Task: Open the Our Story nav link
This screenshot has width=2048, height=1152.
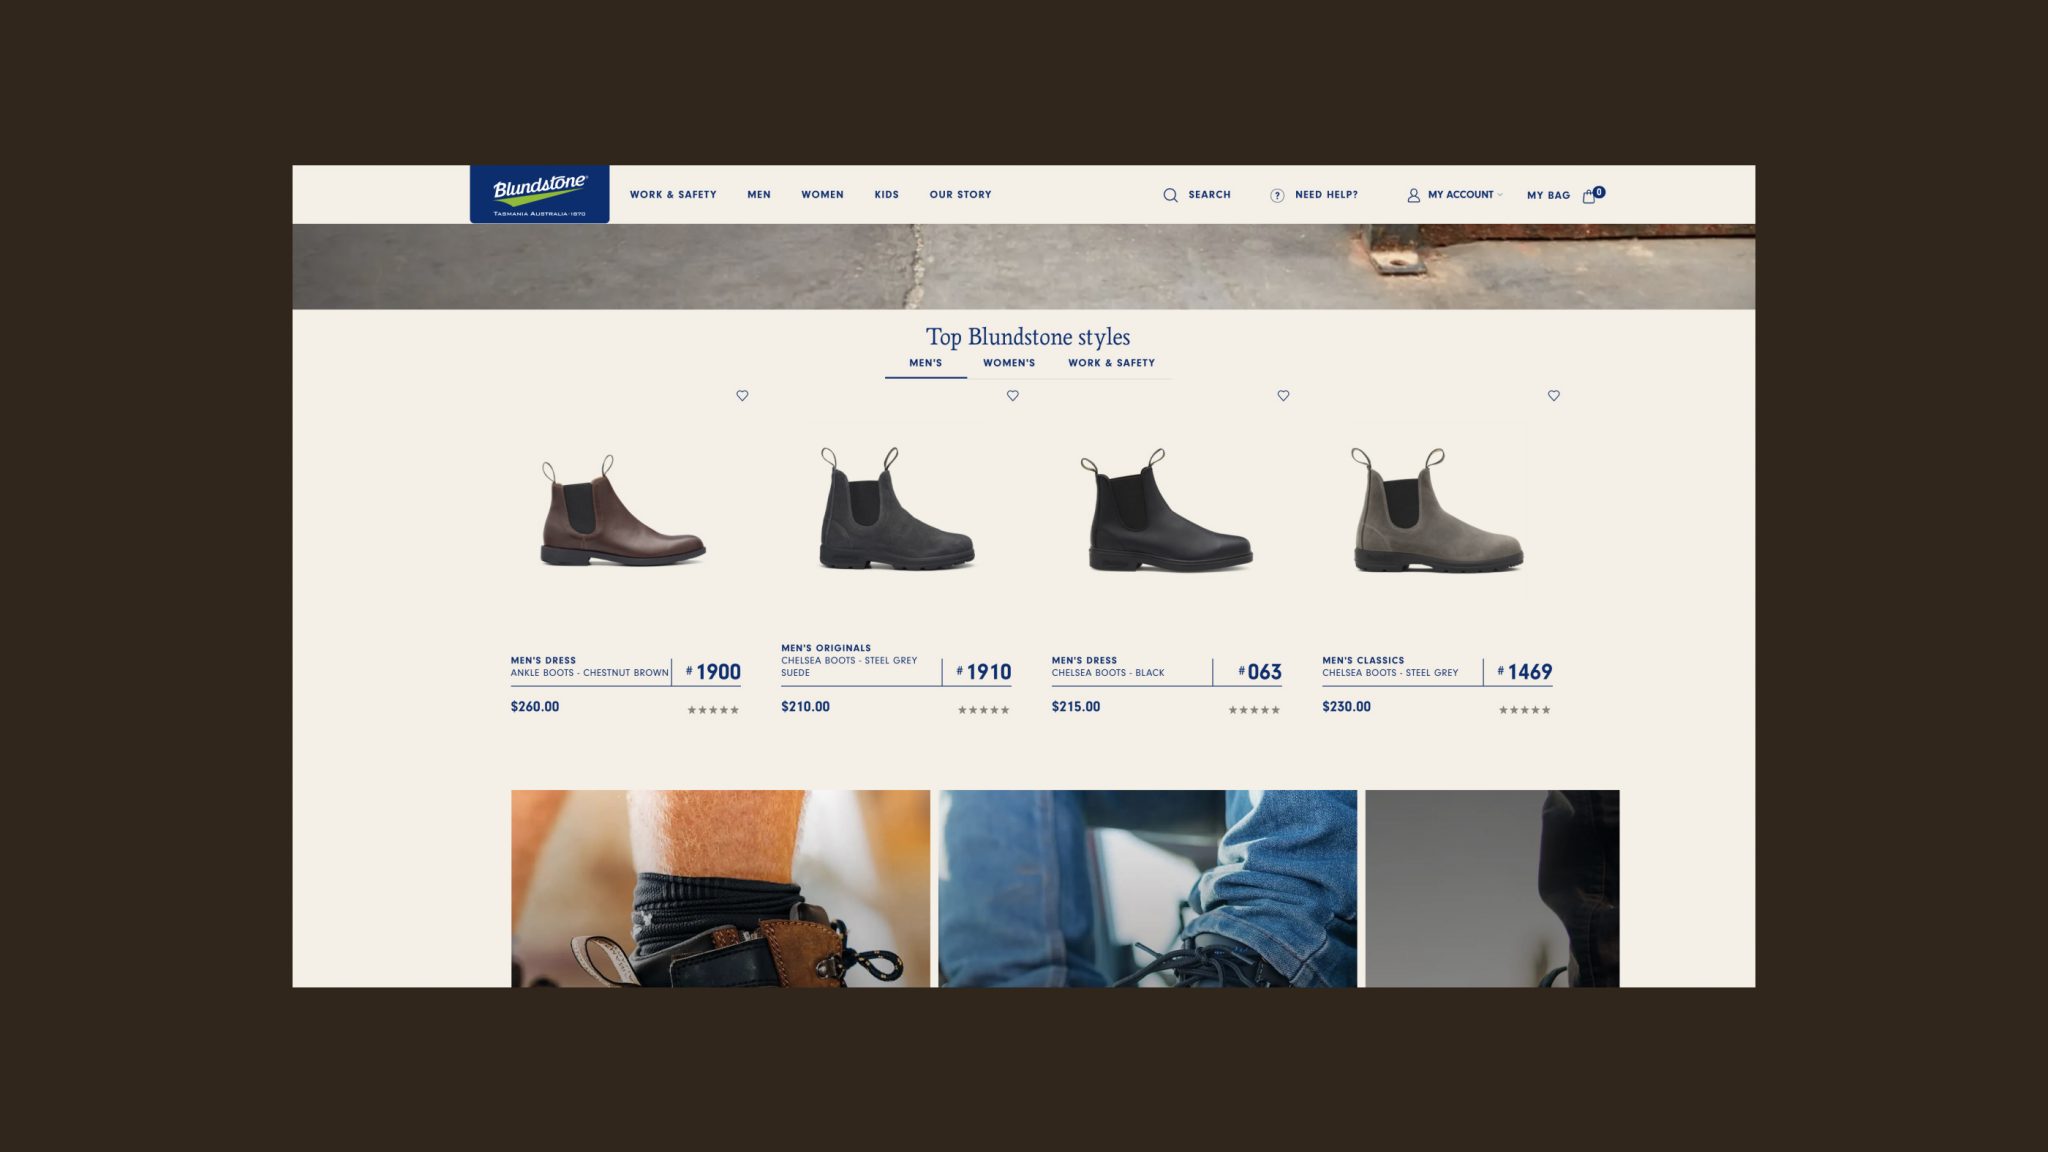Action: point(960,195)
